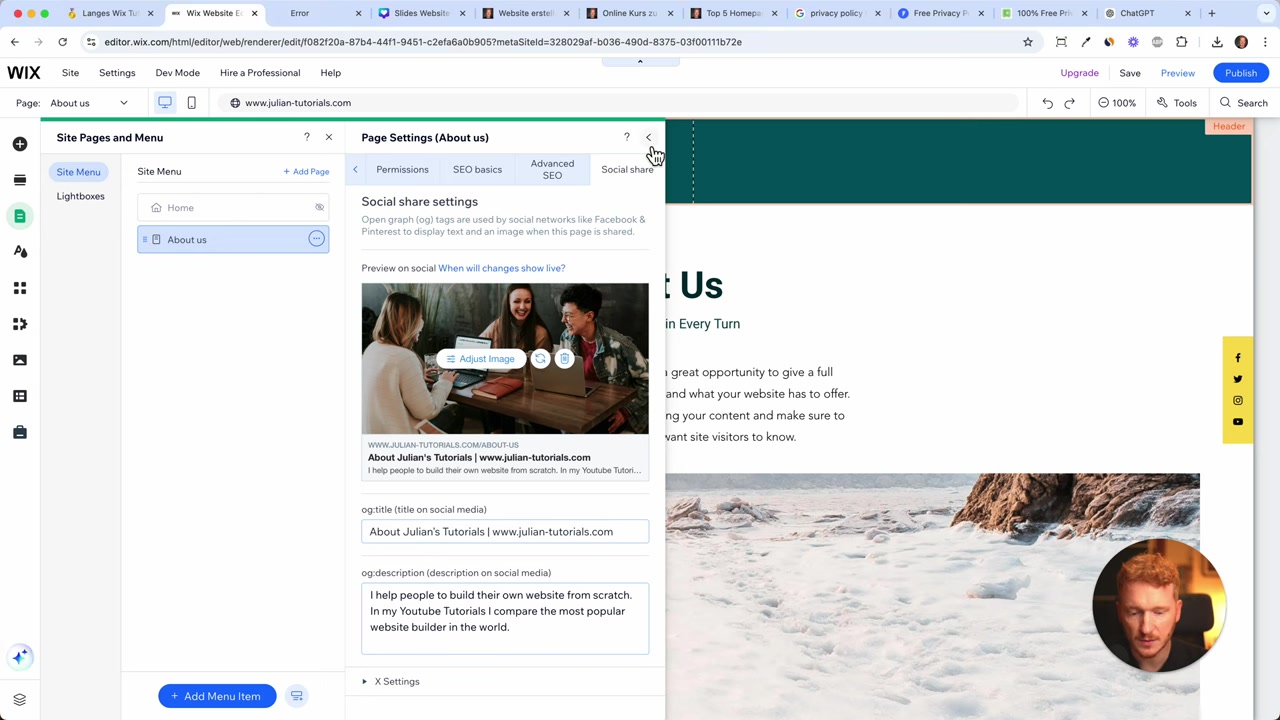Open the Add Elements plus icon in left sidebar
The image size is (1280, 720).
(20, 144)
